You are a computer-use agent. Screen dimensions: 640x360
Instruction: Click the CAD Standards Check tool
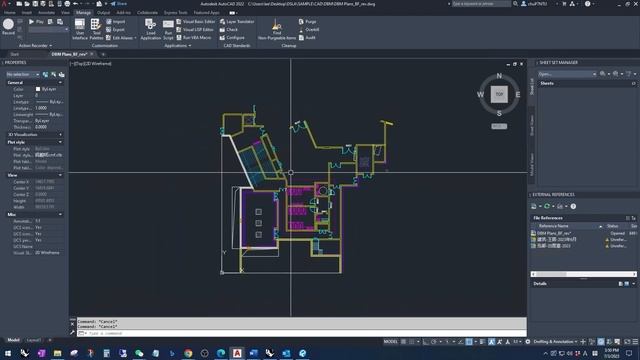tap(229, 30)
